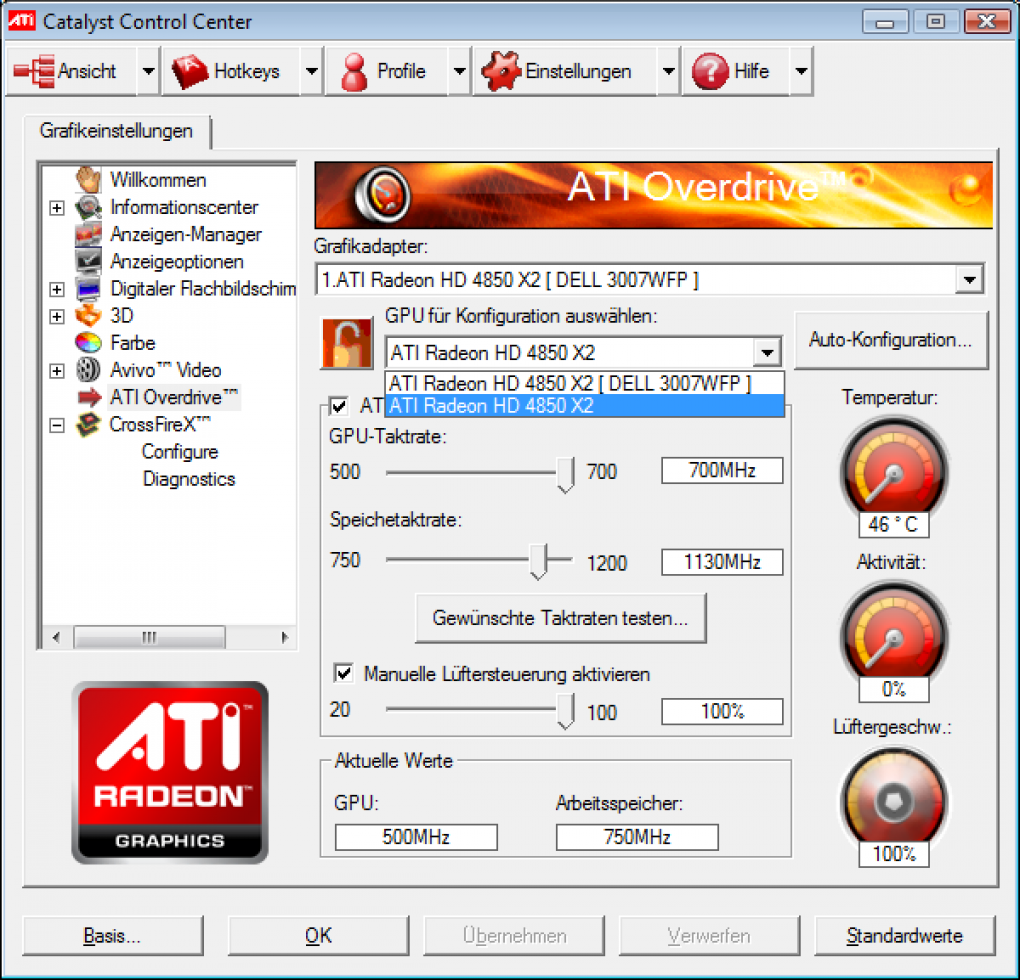
Task: Select the Grafikeinstellungen tab
Action: click(116, 131)
